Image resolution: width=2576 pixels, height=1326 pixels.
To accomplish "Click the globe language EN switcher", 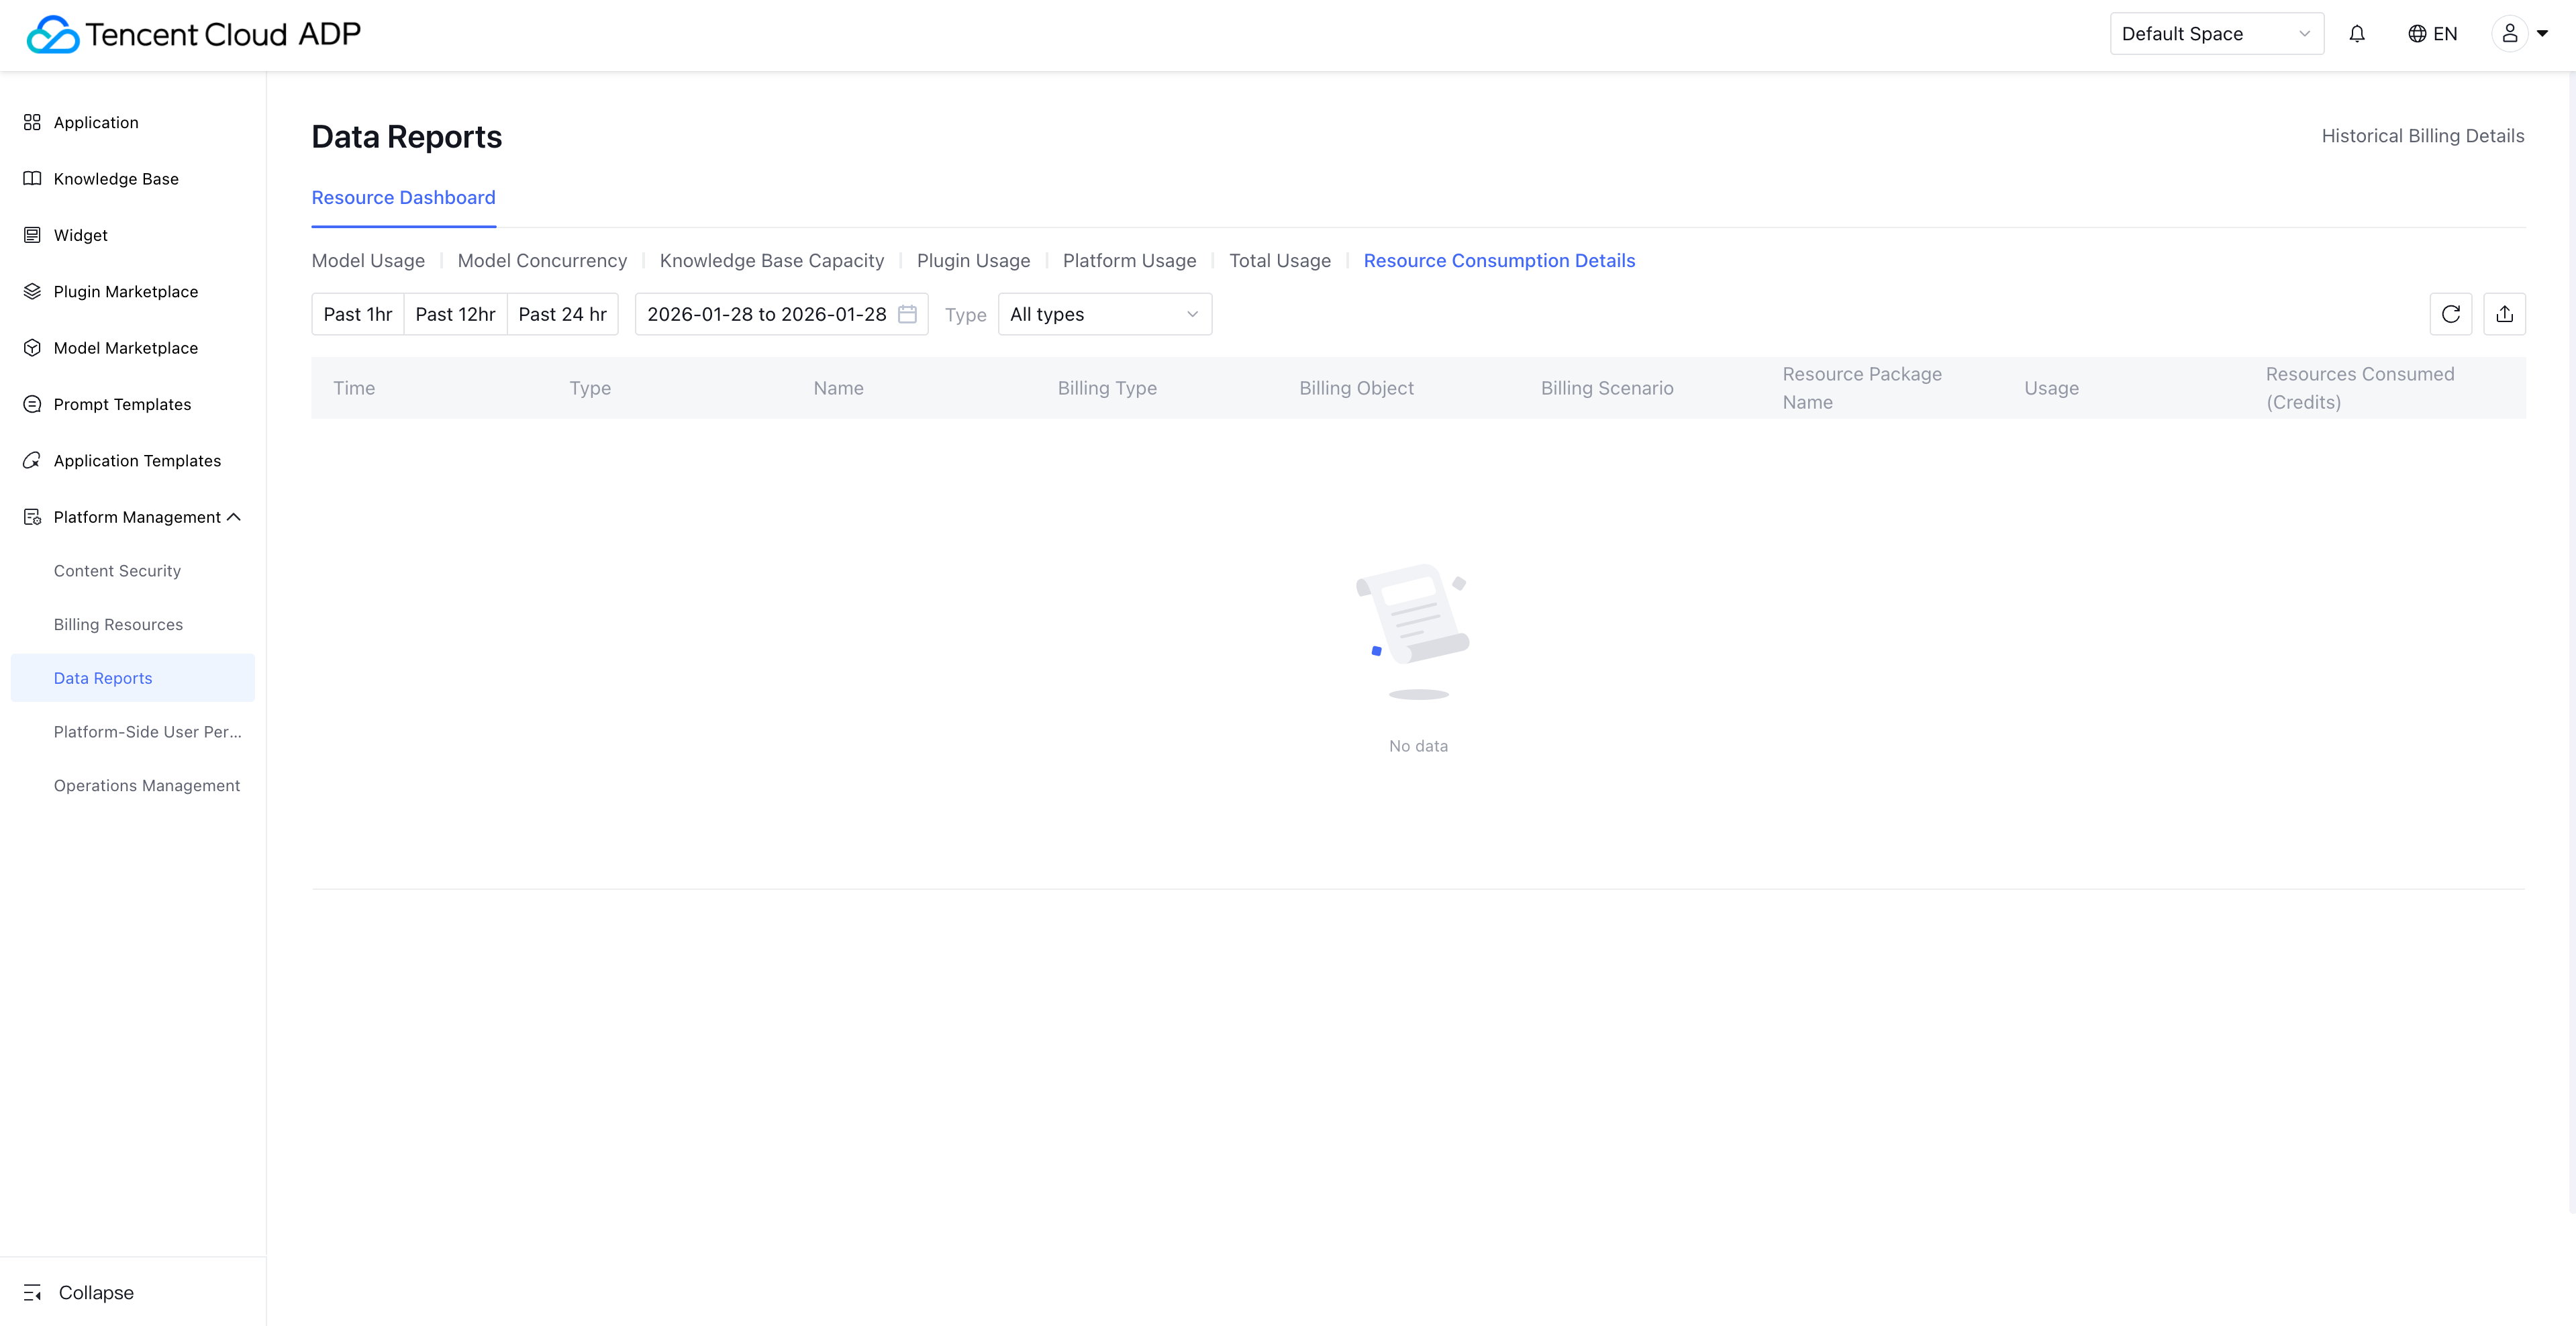I will [x=2432, y=34].
